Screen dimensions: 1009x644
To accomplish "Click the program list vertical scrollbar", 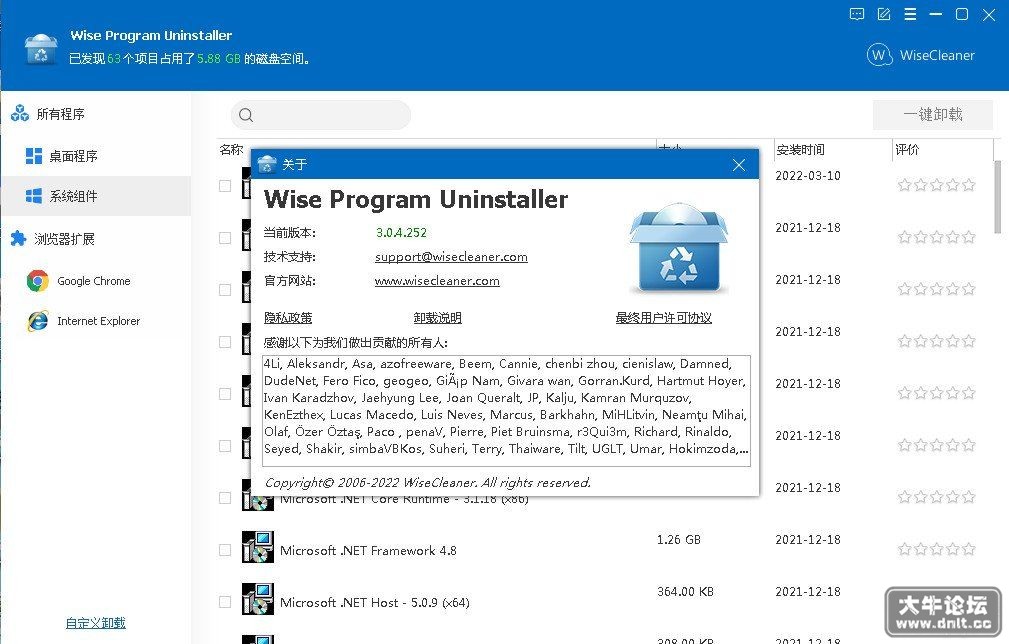I will pyautogui.click(x=997, y=196).
